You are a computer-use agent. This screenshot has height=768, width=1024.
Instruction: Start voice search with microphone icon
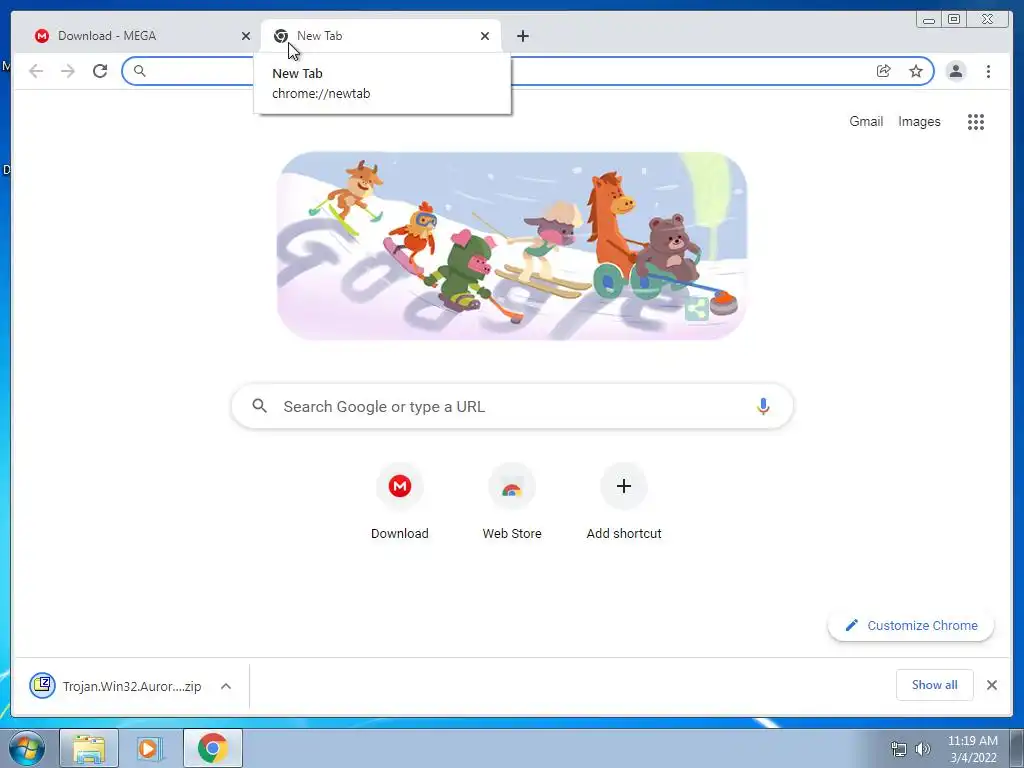763,406
